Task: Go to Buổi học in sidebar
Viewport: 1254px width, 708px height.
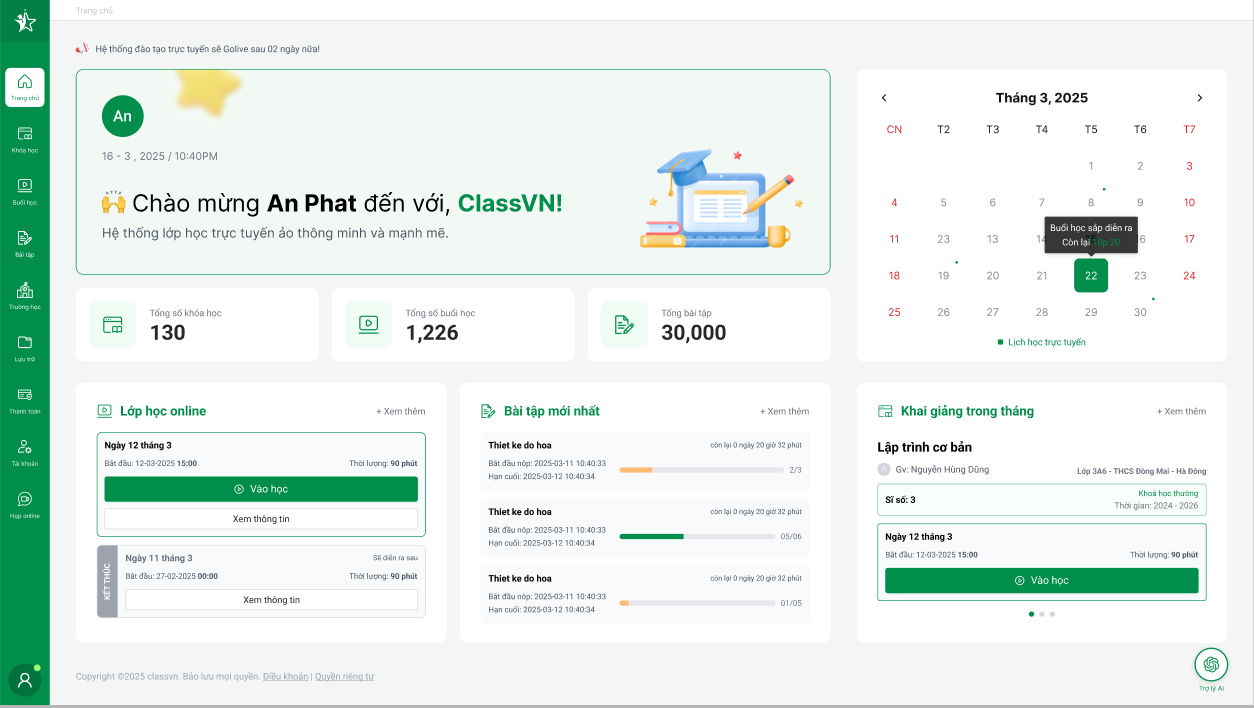Action: (x=25, y=186)
